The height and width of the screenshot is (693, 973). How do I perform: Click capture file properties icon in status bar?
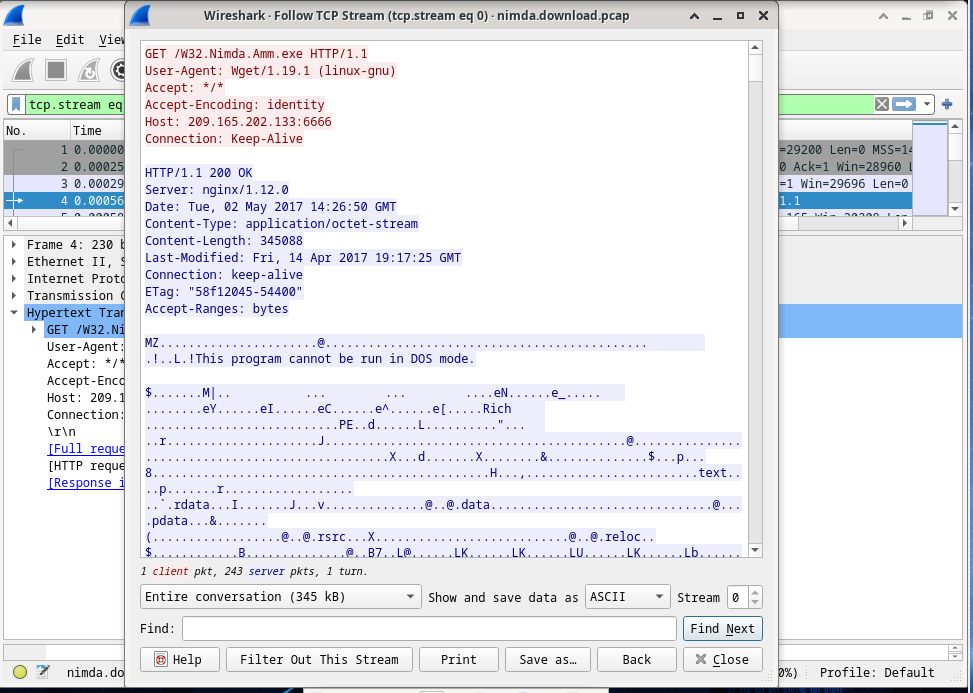pyautogui.click(x=43, y=672)
